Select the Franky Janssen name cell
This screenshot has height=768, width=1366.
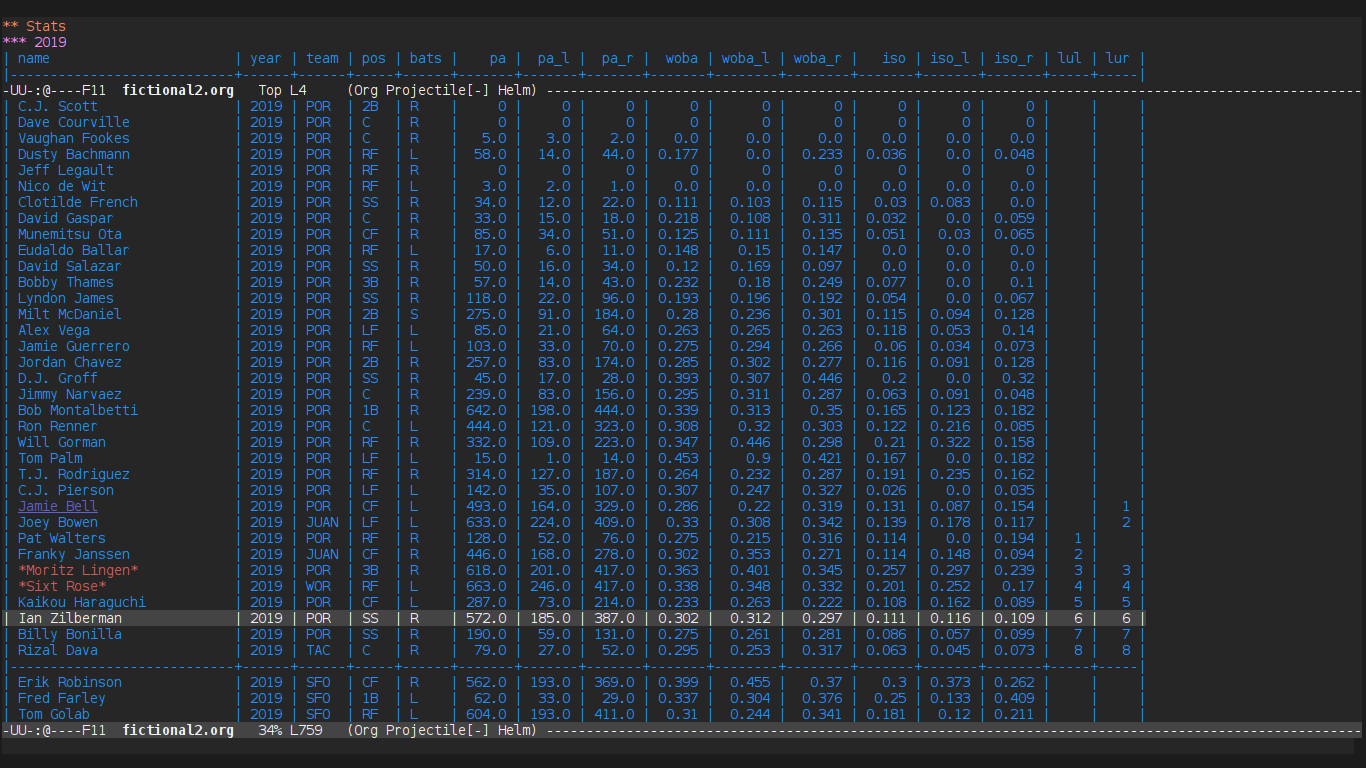point(74,554)
